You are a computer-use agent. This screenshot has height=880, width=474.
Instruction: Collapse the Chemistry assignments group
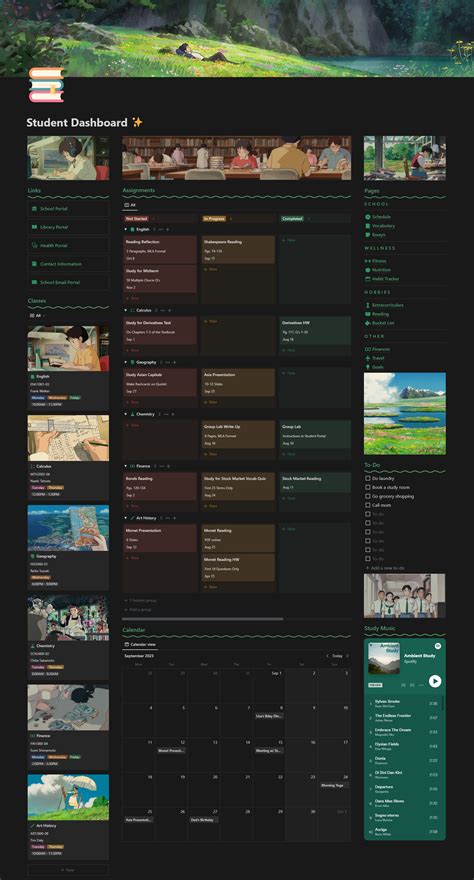[125, 414]
